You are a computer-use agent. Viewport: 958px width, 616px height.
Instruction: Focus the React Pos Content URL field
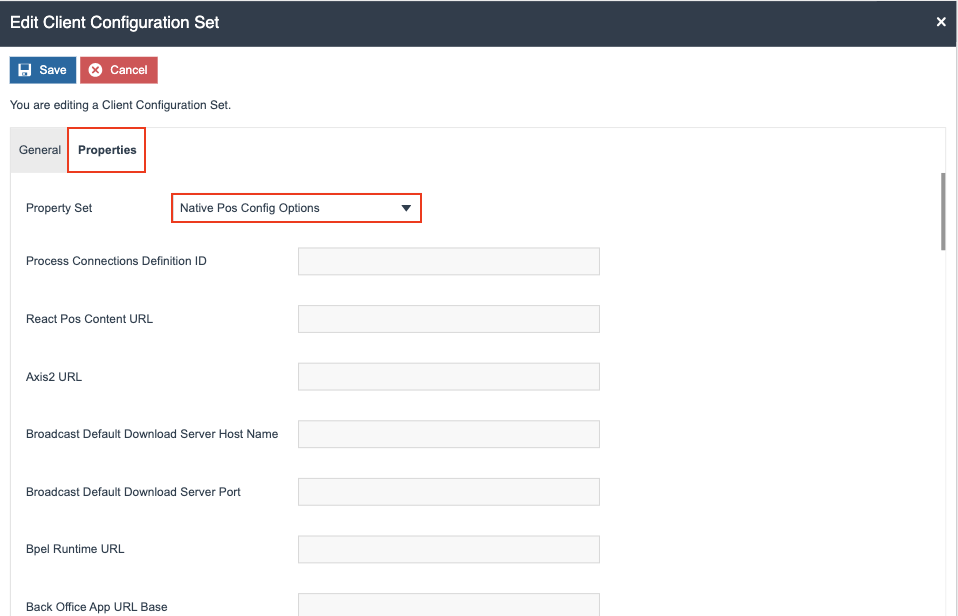coord(448,318)
